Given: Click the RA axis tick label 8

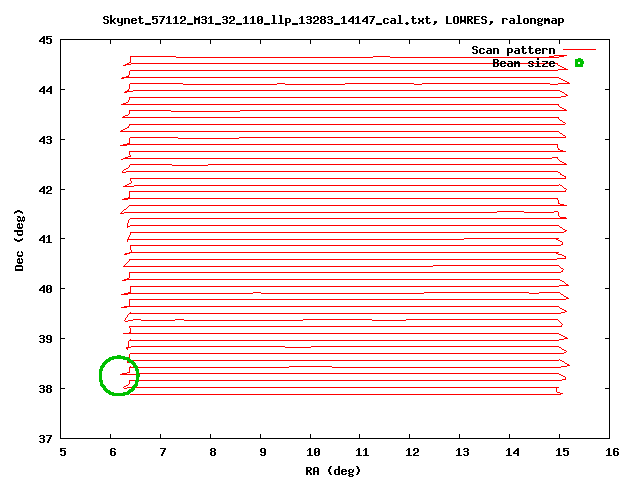Looking at the screenshot, I should click(x=213, y=452).
